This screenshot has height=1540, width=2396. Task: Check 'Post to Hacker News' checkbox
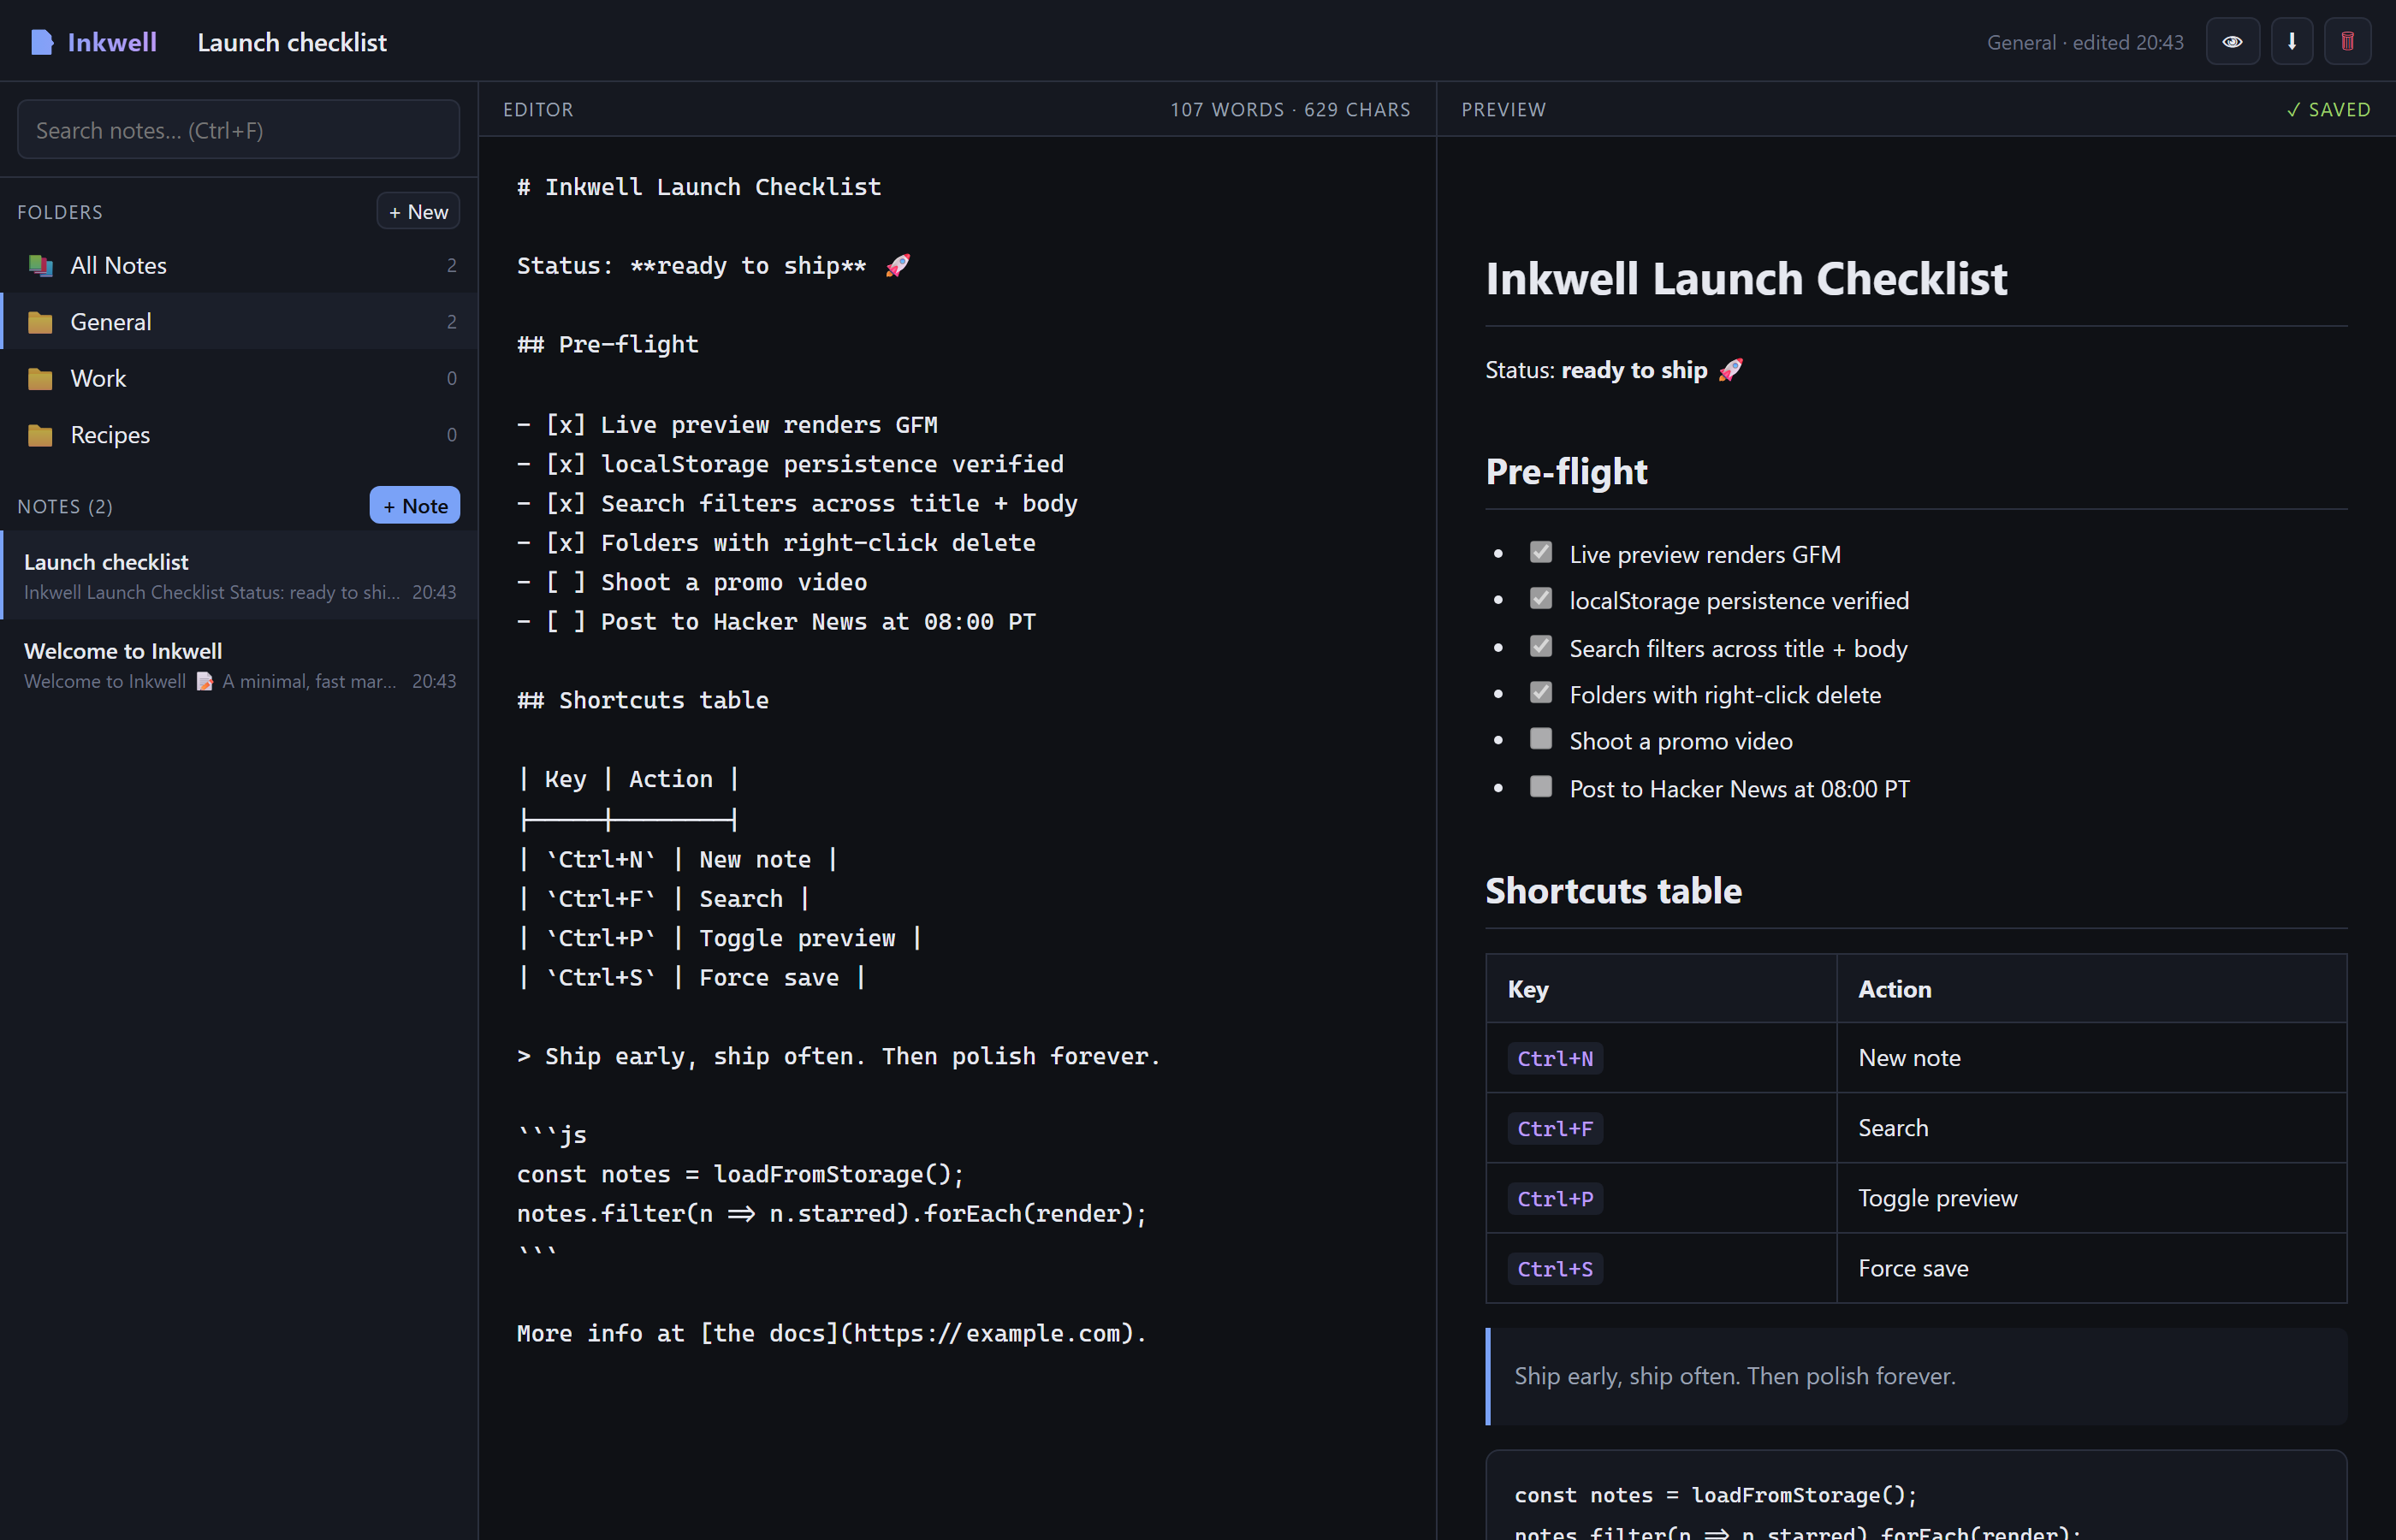1541,786
